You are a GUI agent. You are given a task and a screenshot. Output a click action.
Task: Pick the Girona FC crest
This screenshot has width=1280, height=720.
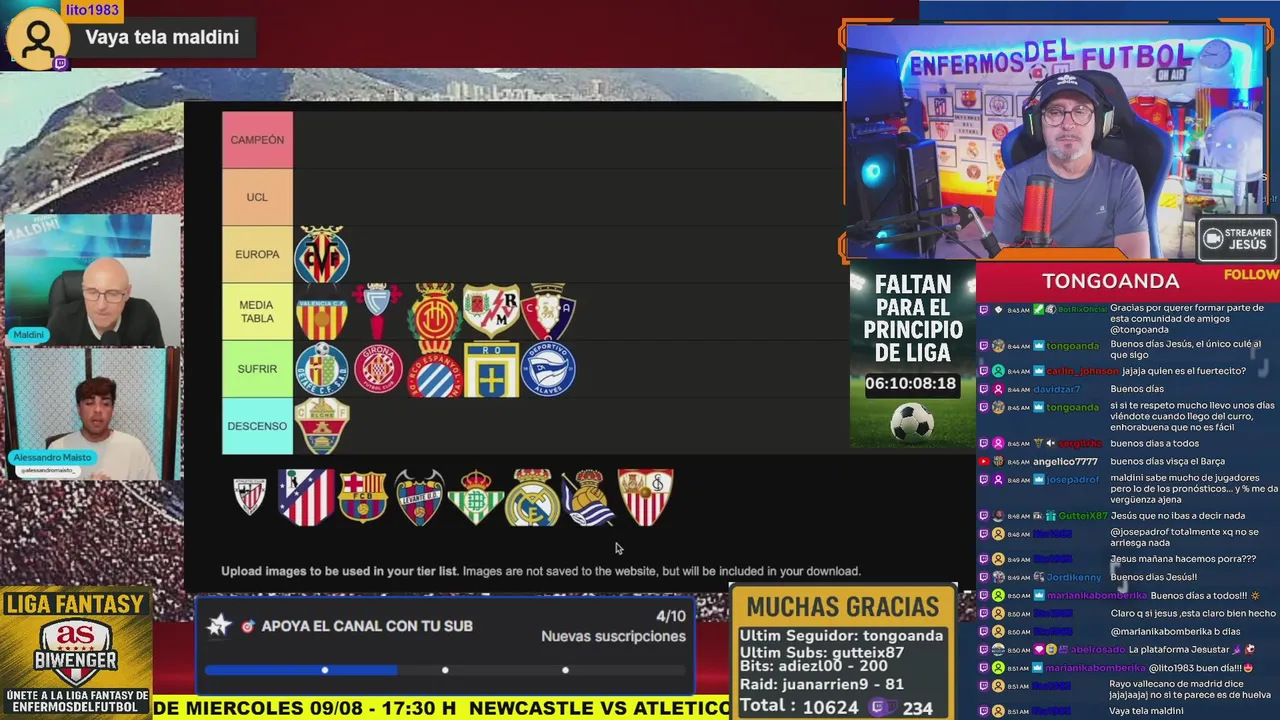[x=378, y=369]
